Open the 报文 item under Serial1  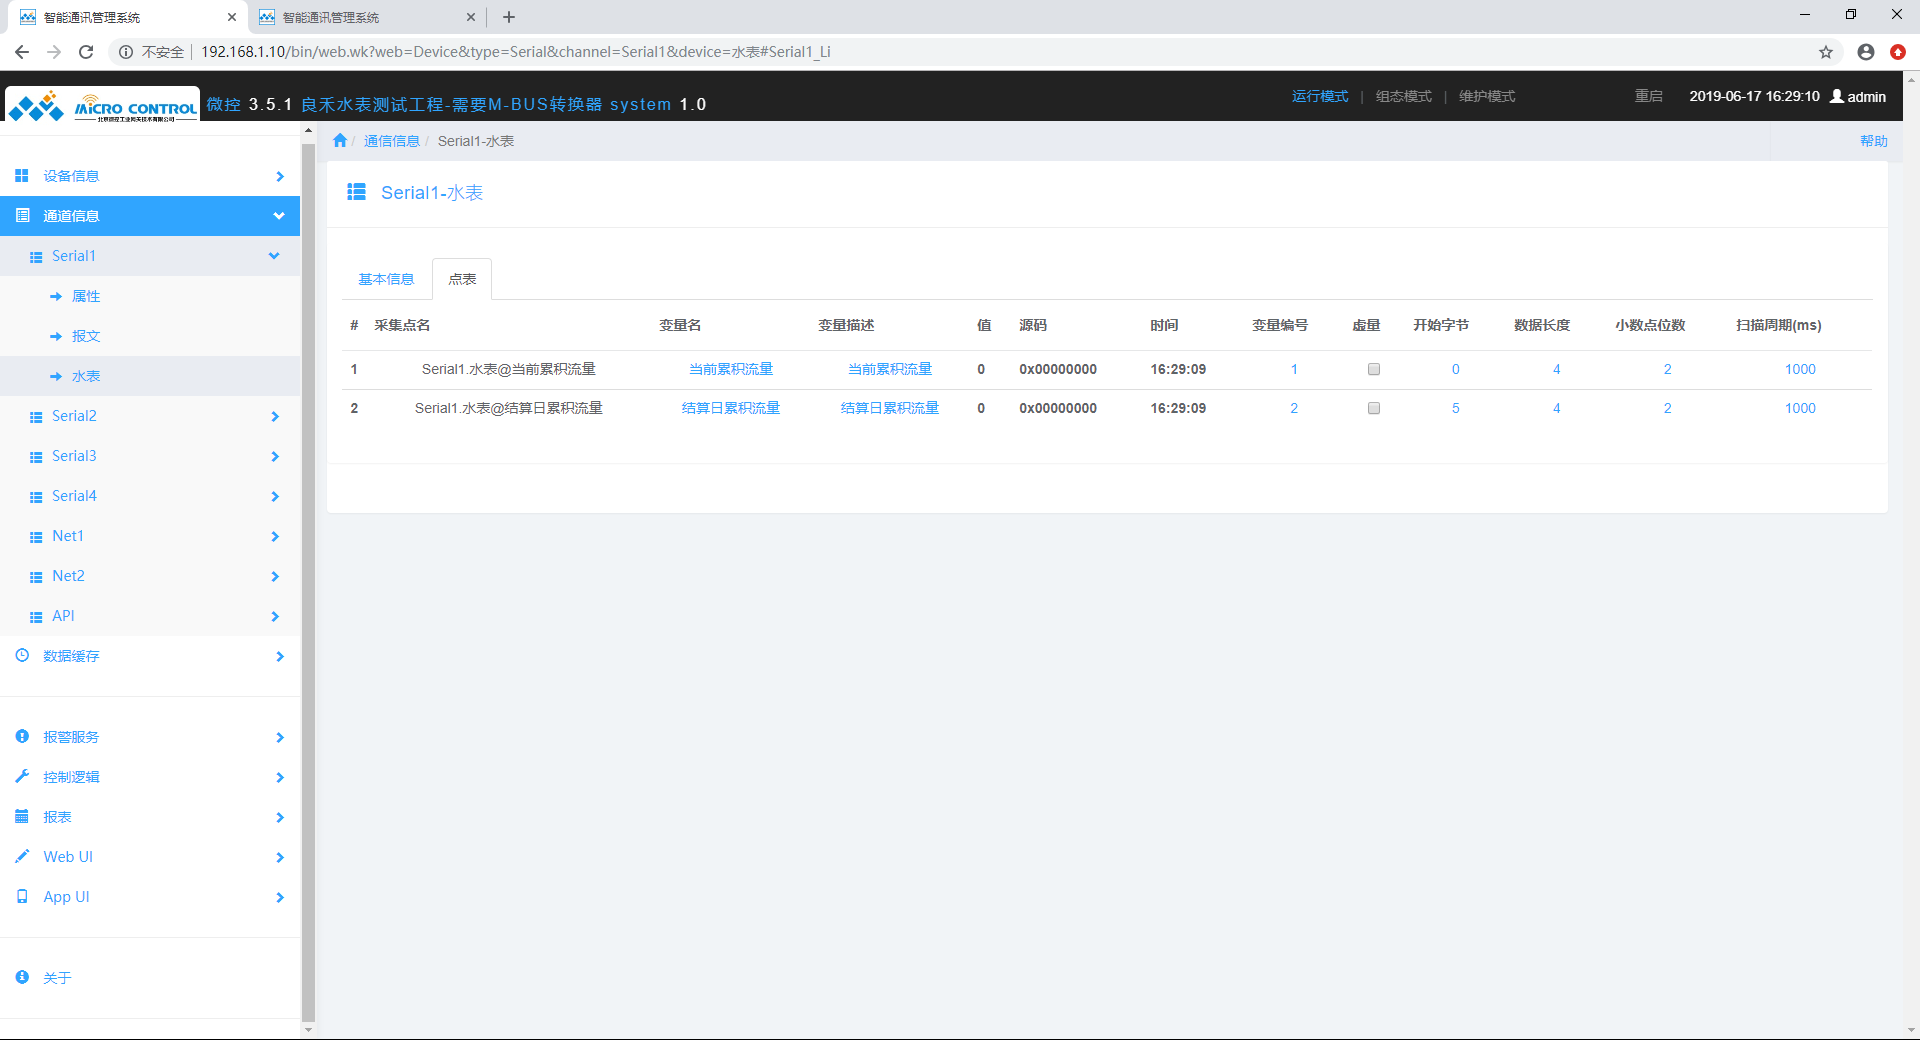[86, 336]
